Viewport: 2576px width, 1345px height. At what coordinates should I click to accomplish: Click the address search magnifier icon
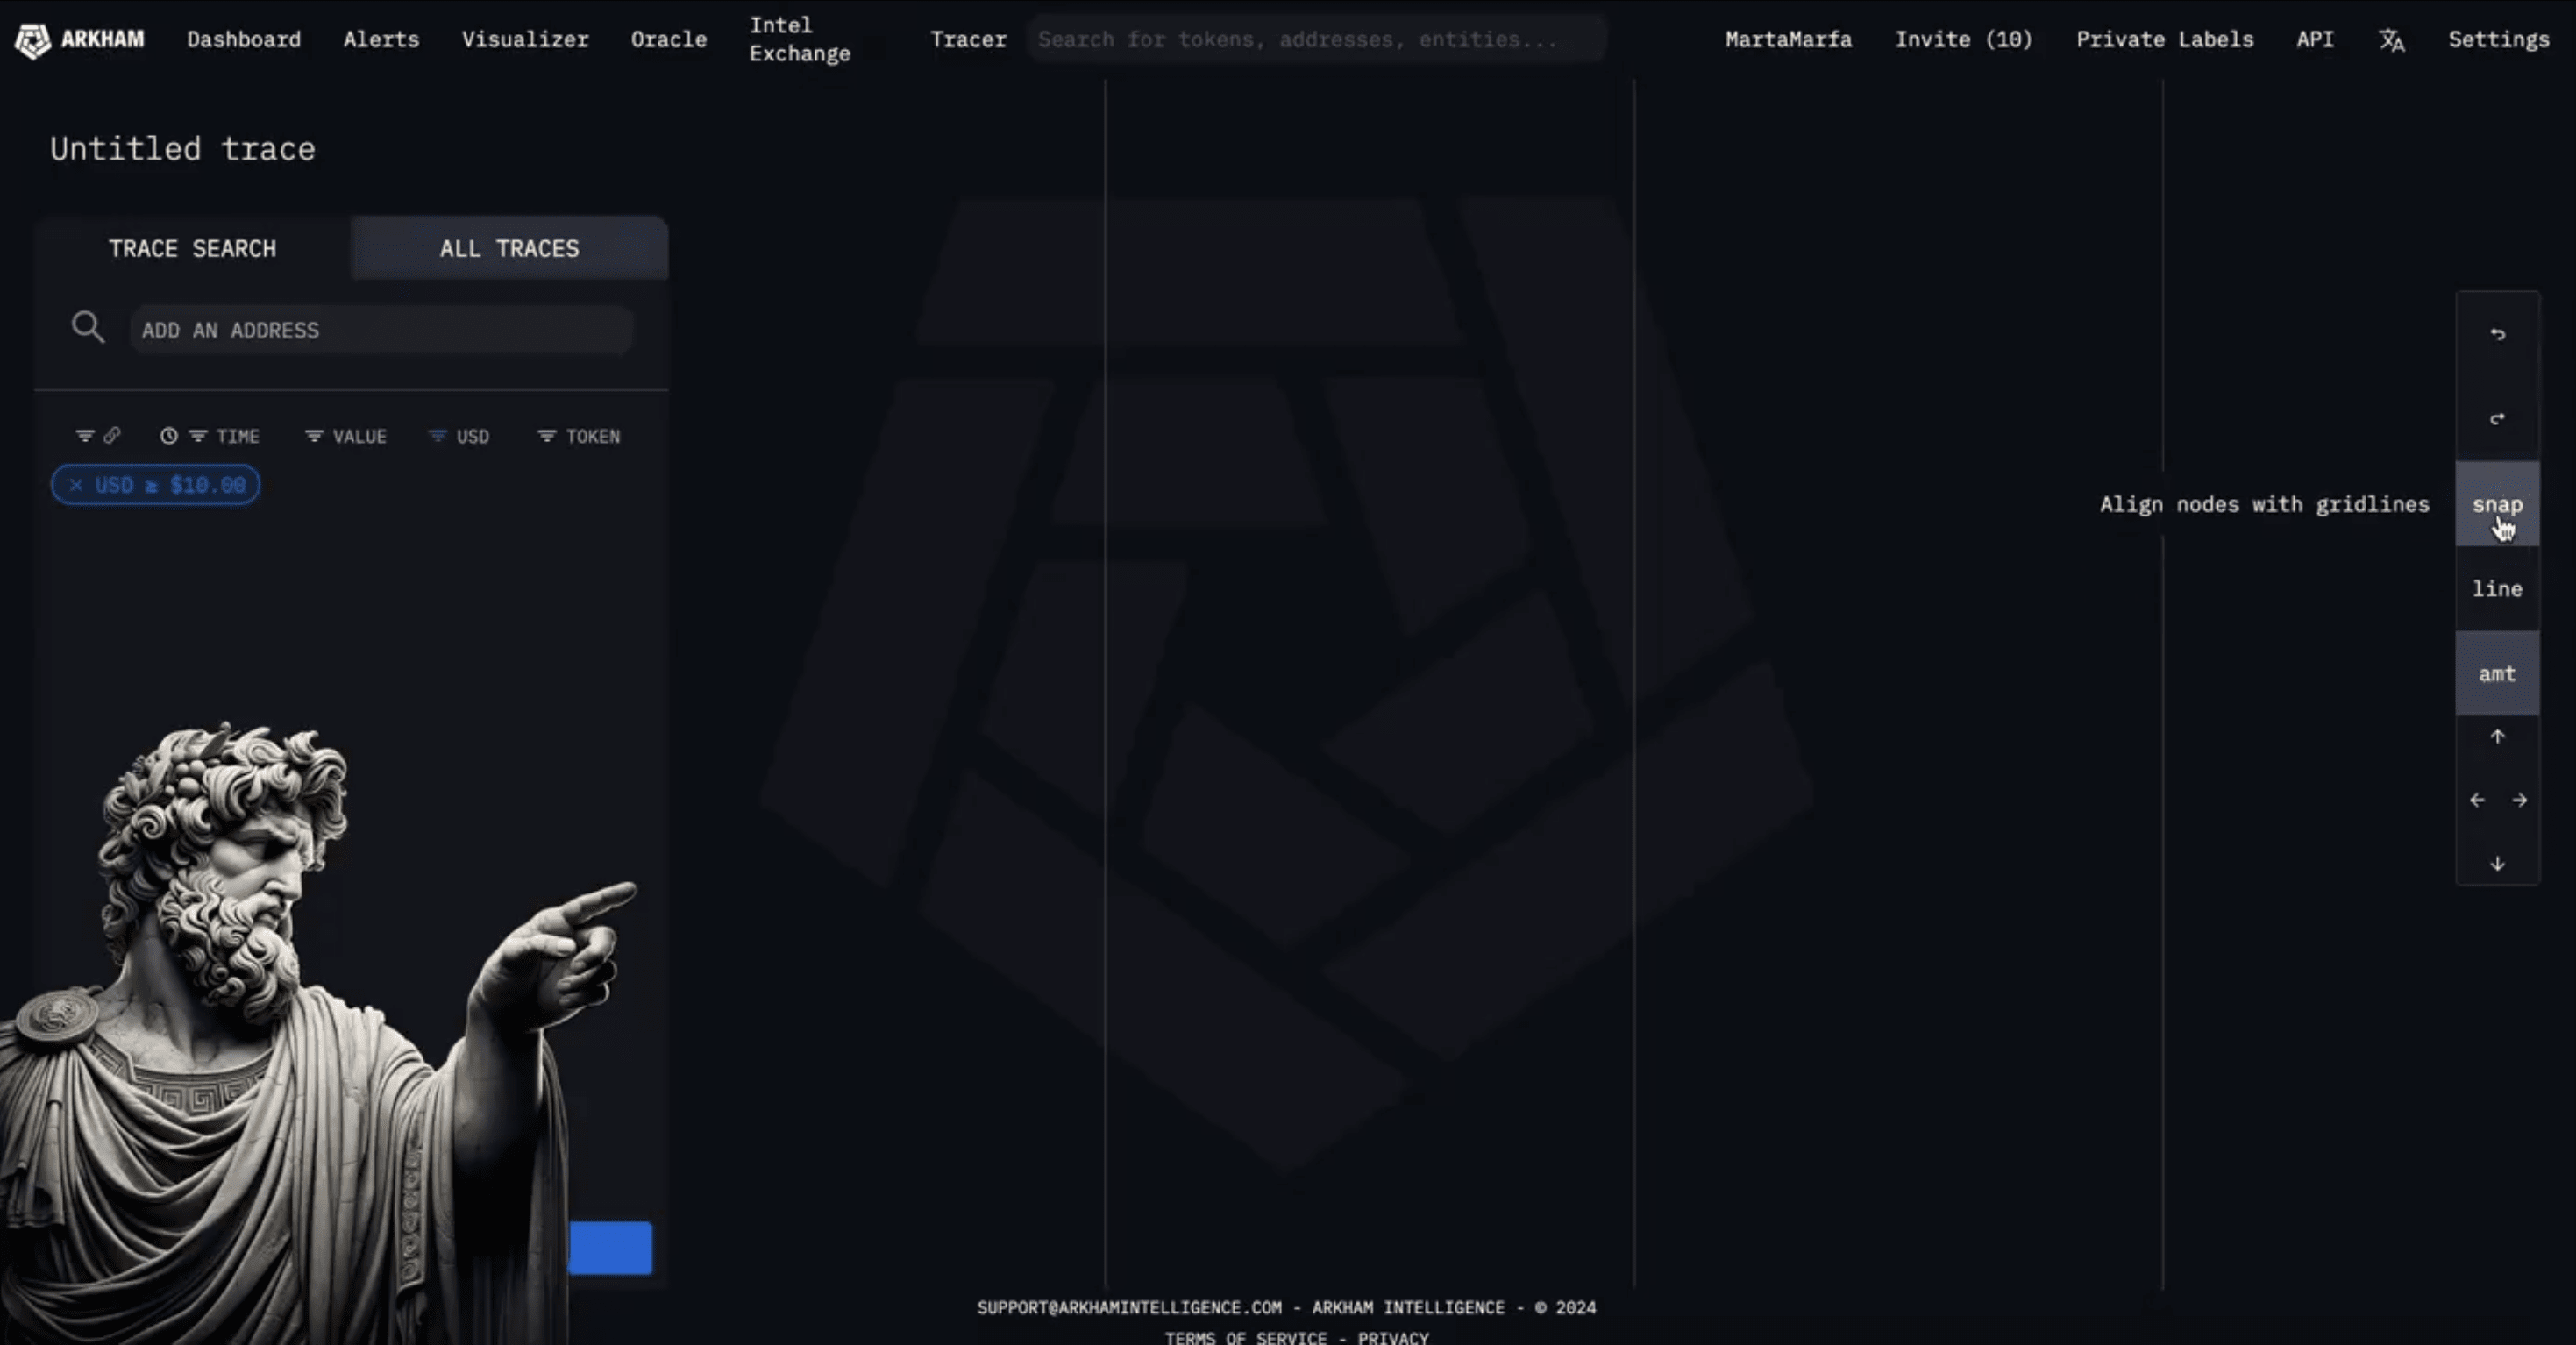tap(88, 327)
